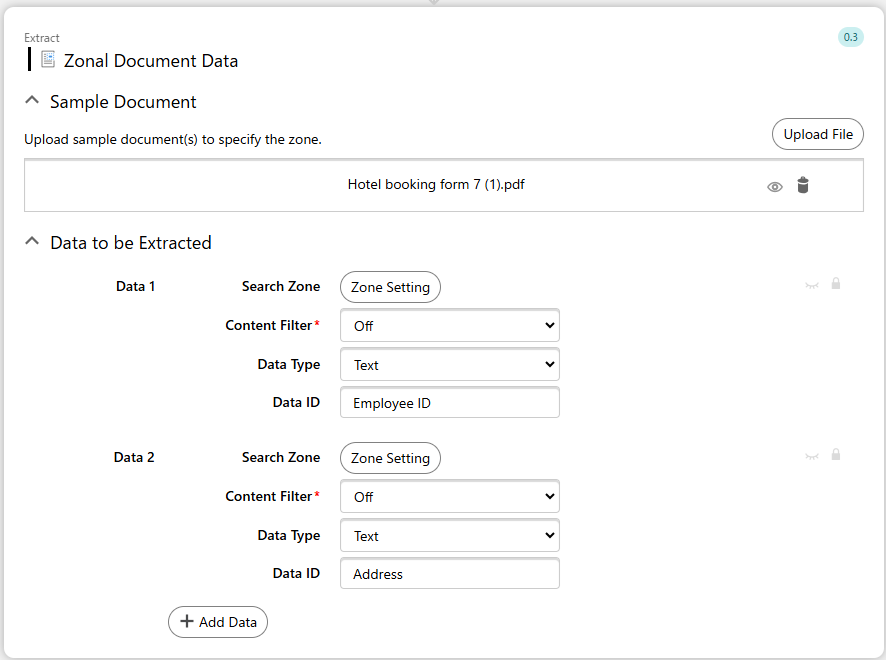Screen dimensions: 886x660
Task: Open Zone Setting for Data 1
Action: (x=390, y=287)
